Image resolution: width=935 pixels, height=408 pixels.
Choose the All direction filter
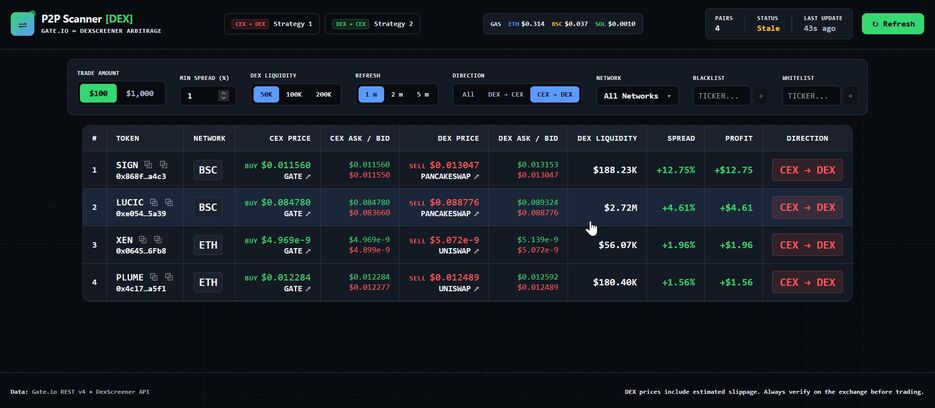(x=468, y=94)
